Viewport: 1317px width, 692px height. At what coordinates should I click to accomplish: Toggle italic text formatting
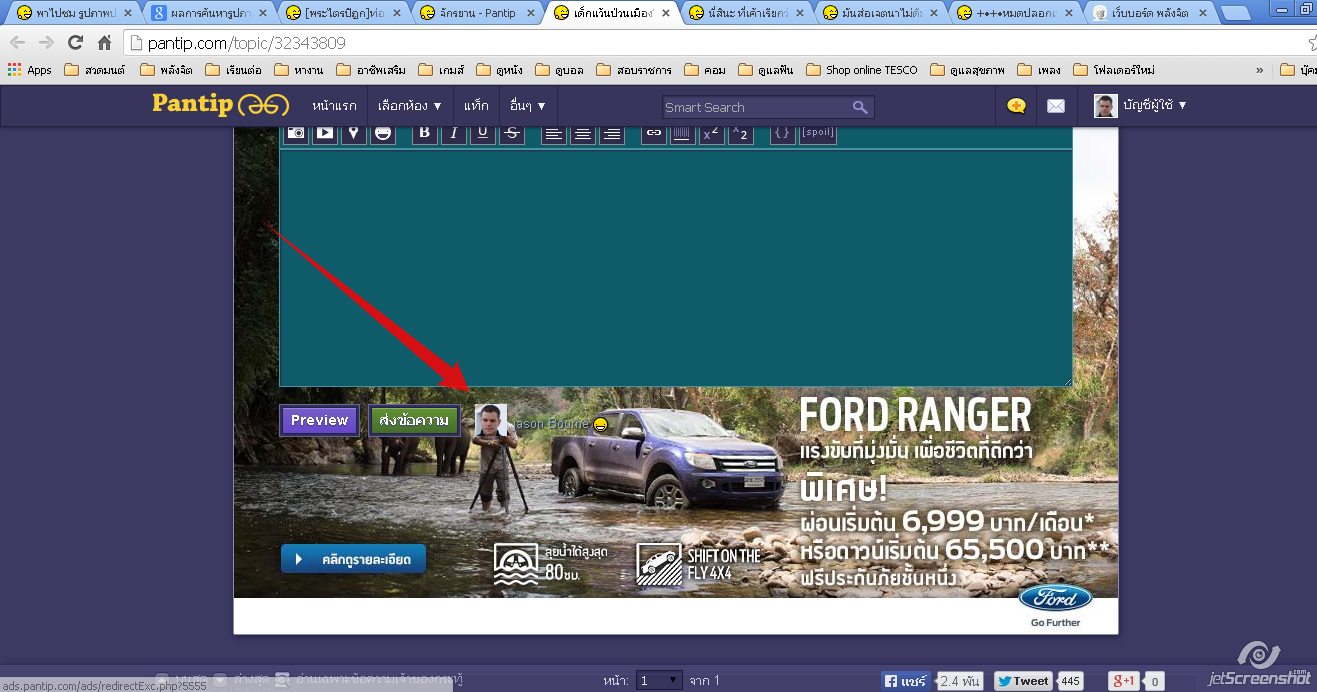click(453, 133)
